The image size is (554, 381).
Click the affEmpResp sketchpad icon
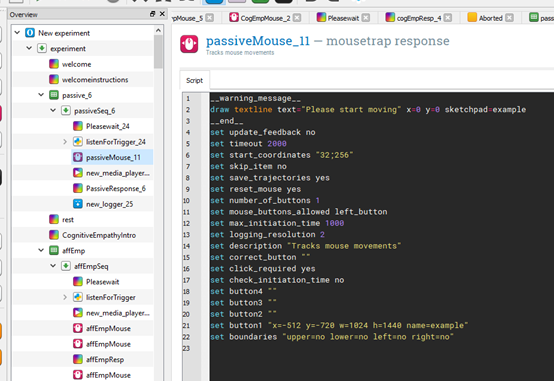(78, 359)
